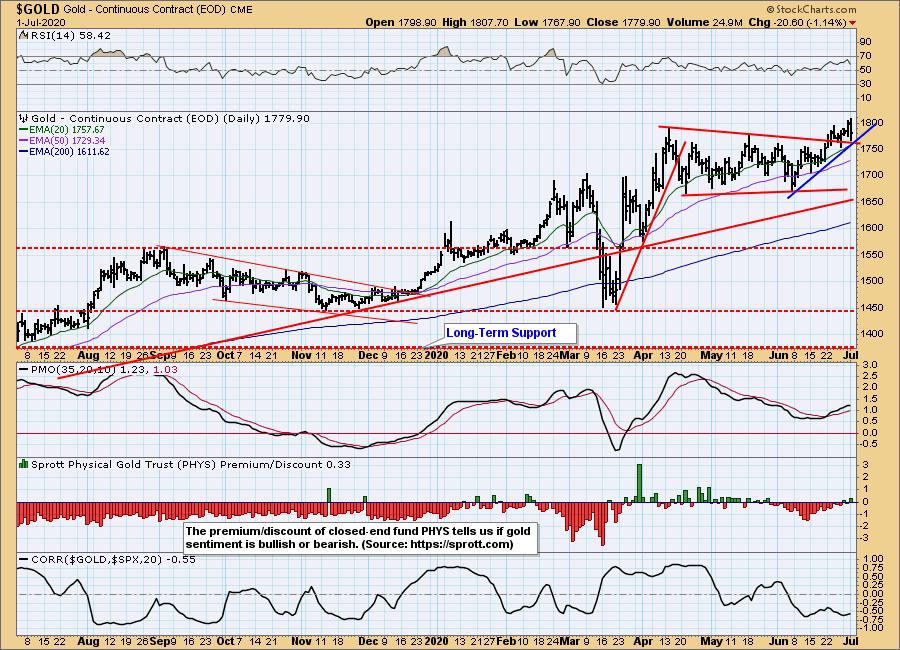Click the 1800 price axis label
This screenshot has width=900, height=650.
(x=871, y=122)
